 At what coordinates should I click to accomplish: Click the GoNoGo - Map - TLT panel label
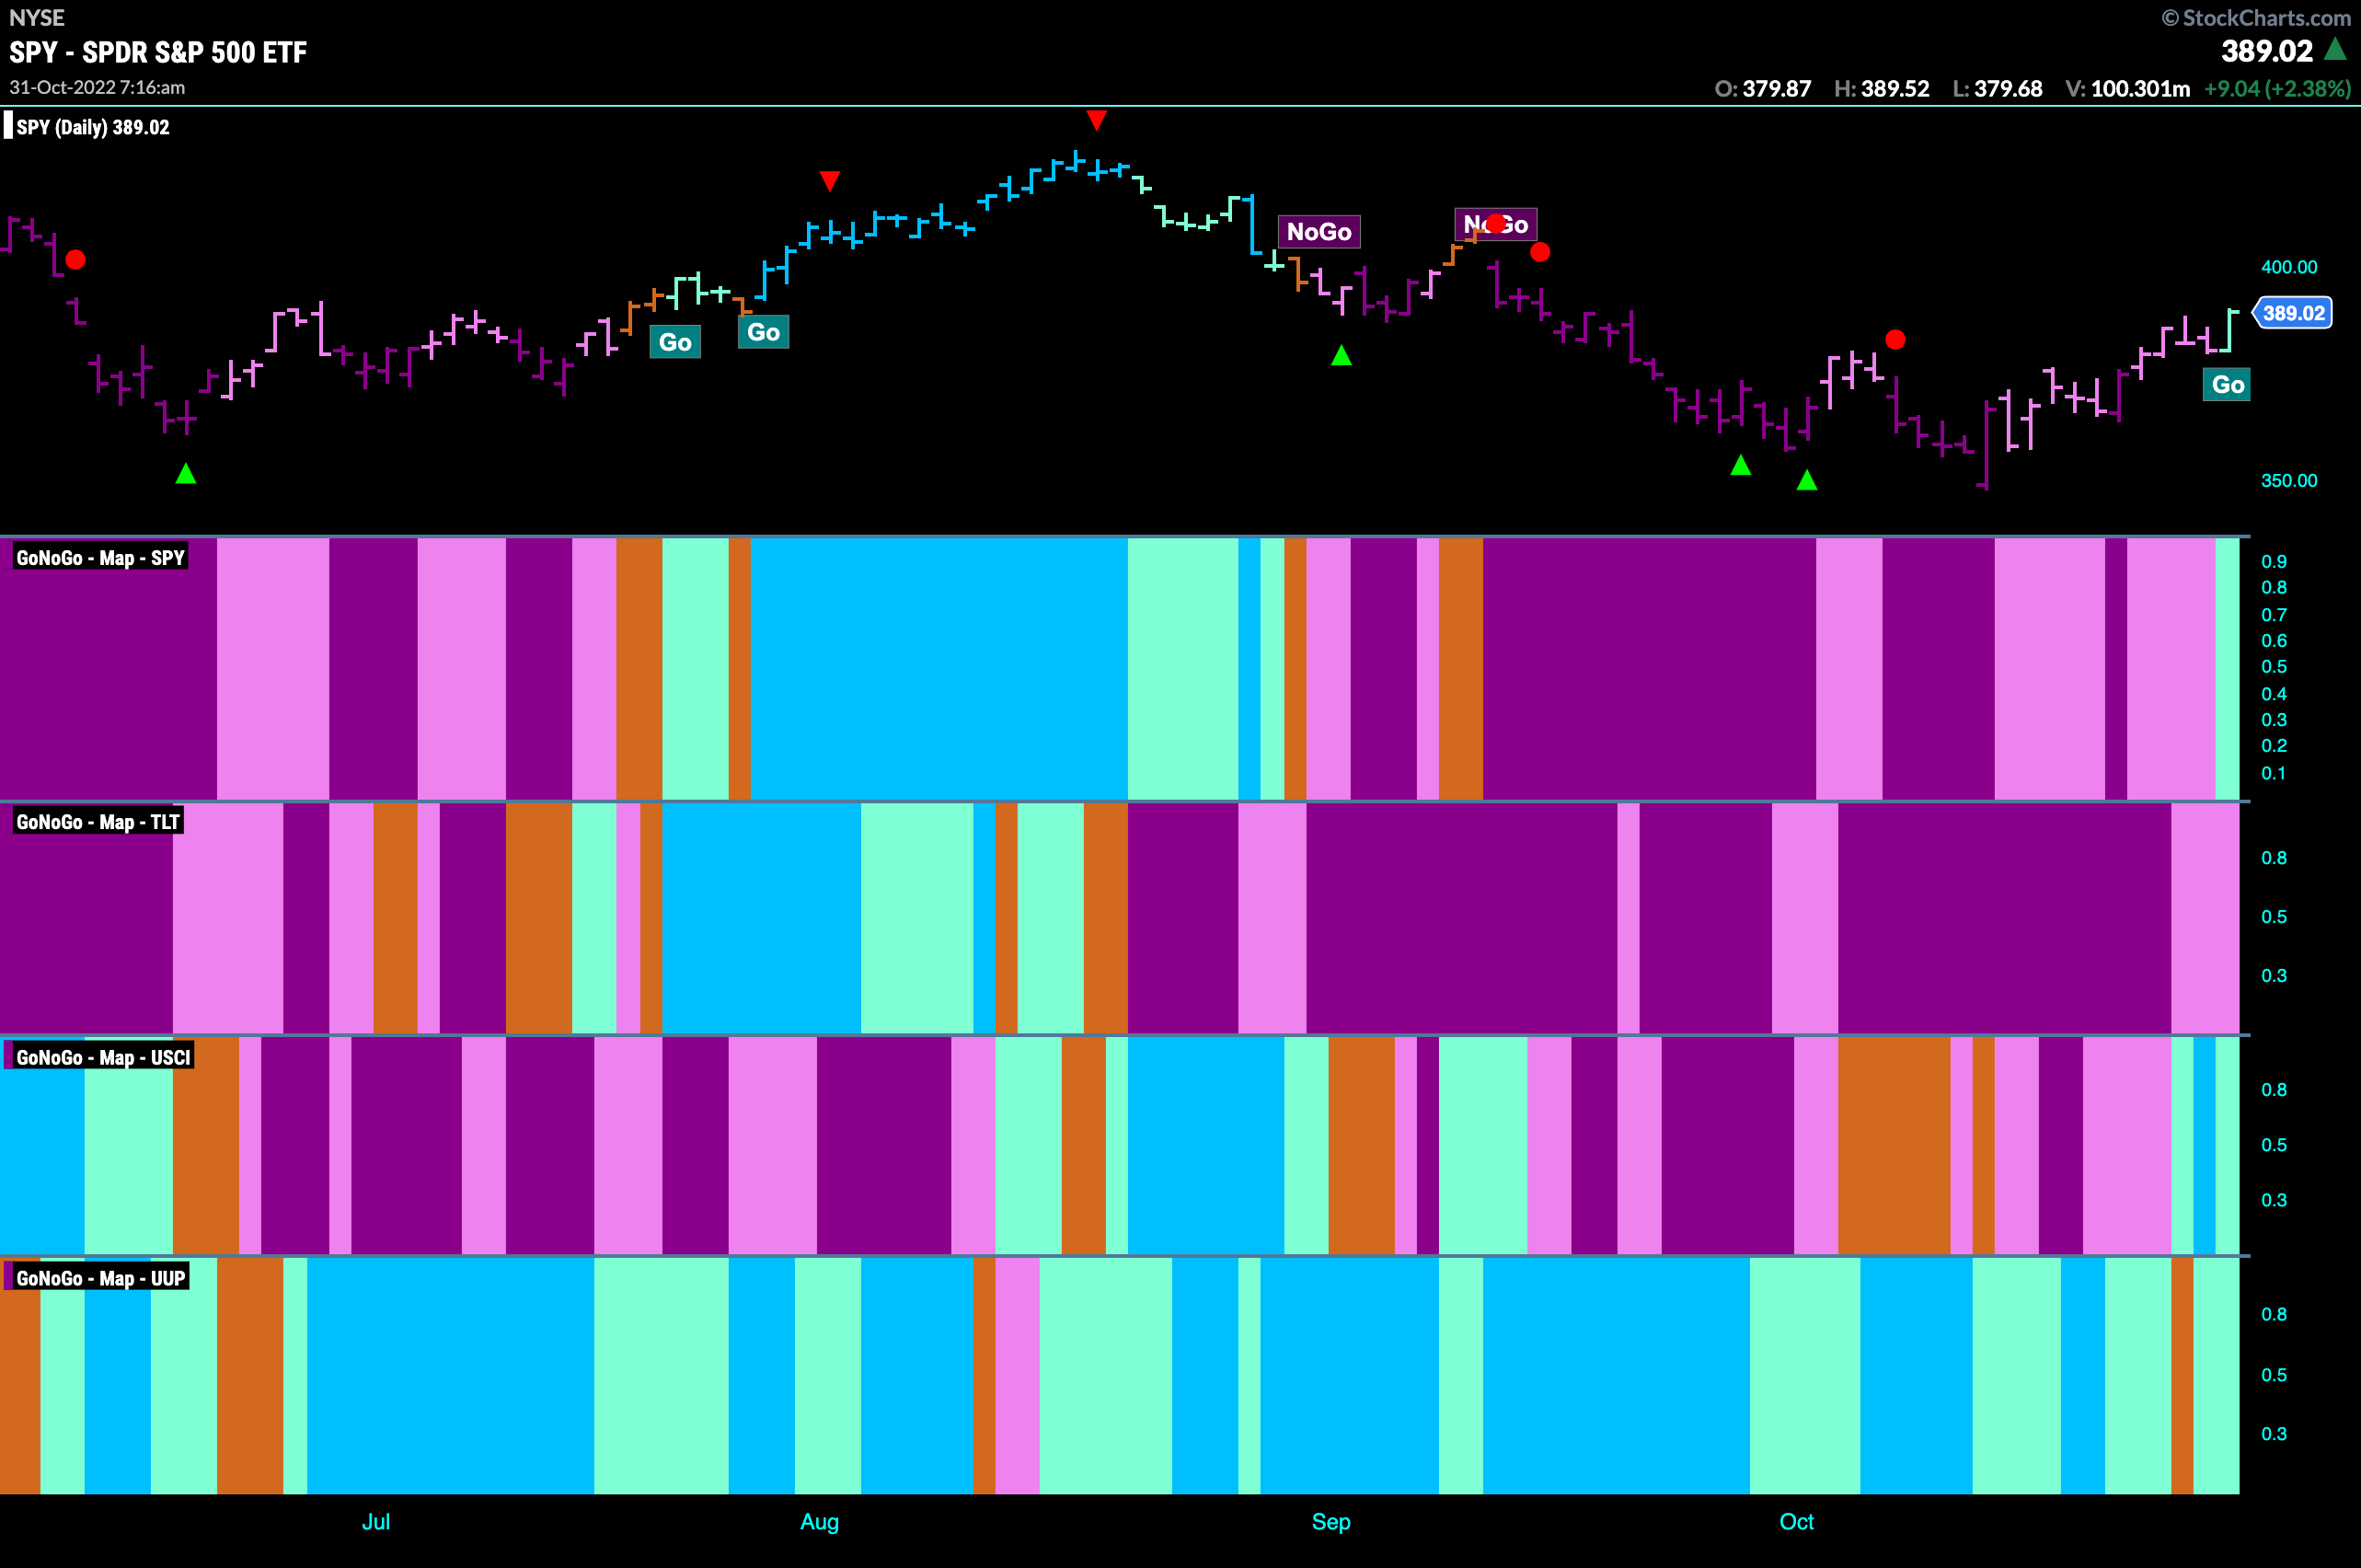[97, 822]
